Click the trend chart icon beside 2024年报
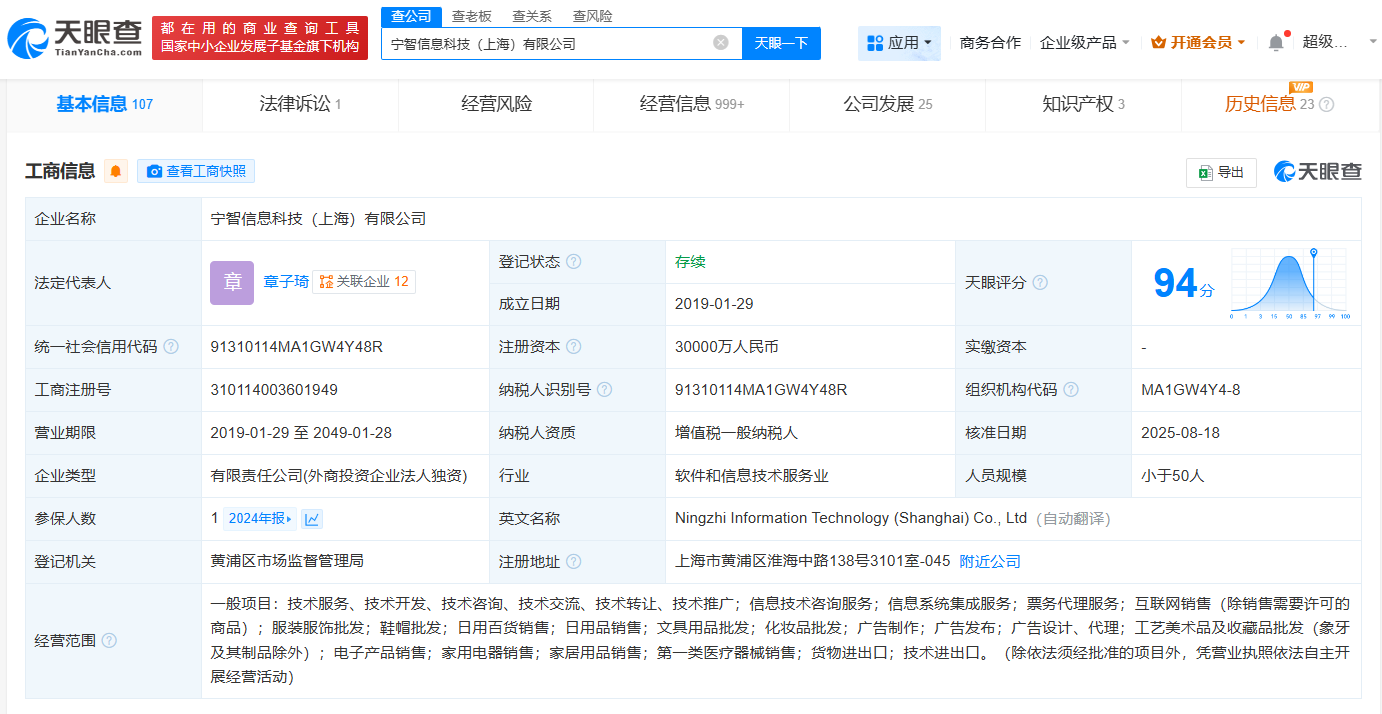Image resolution: width=1382 pixels, height=714 pixels. [x=311, y=518]
